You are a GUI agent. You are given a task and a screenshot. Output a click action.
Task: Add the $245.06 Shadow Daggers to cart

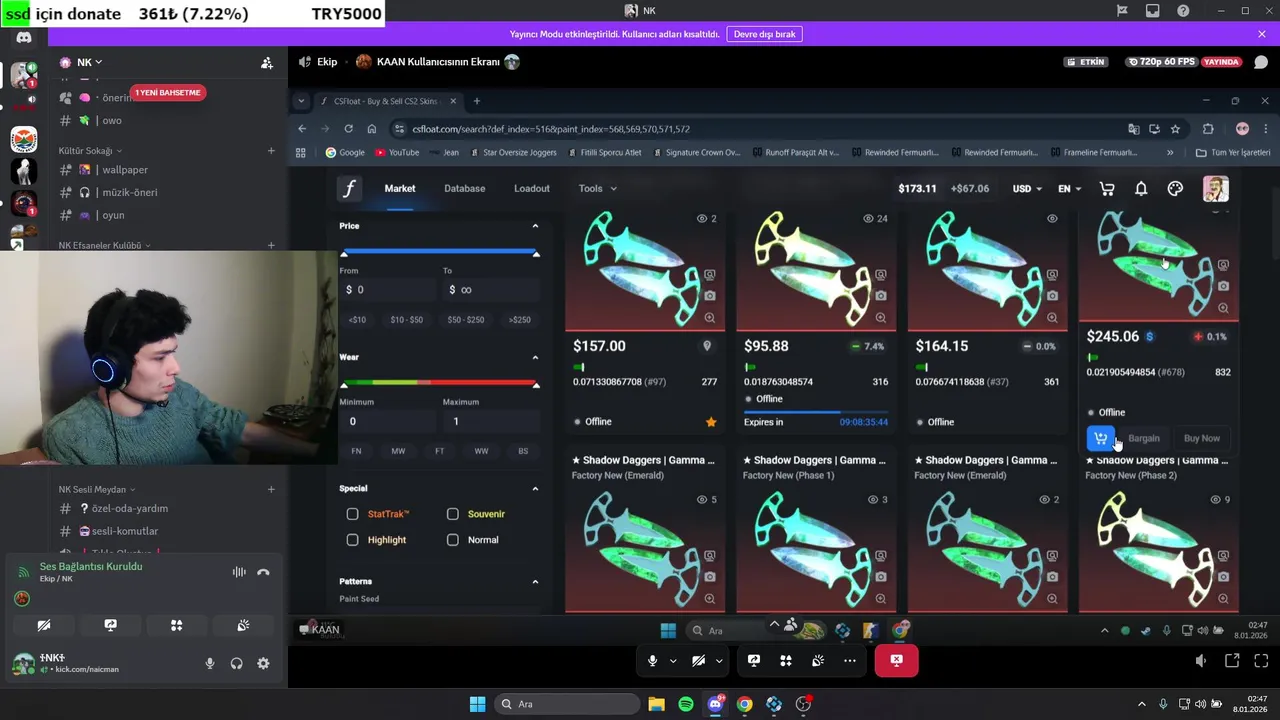[1101, 438]
